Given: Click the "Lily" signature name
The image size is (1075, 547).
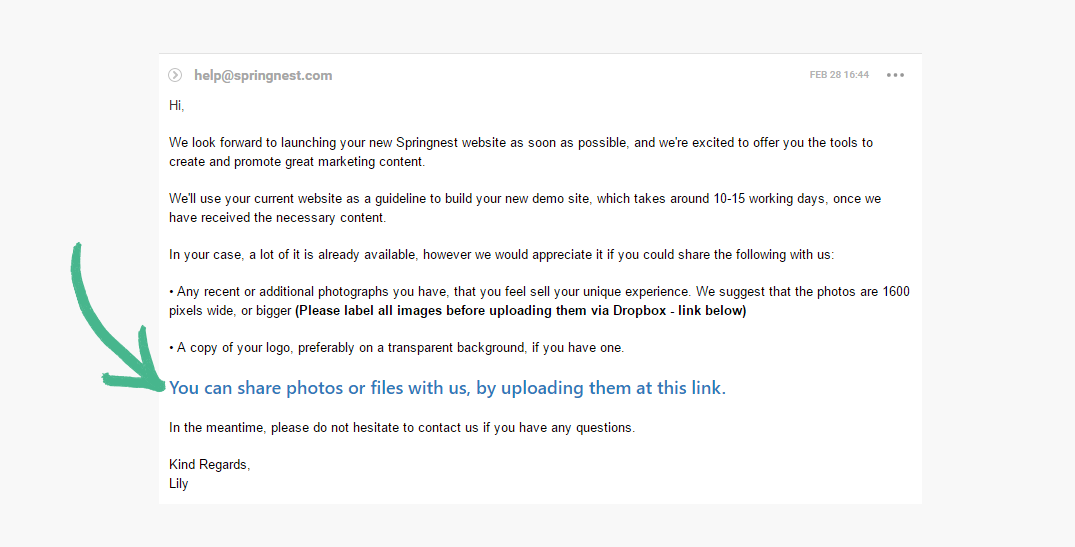Looking at the screenshot, I should coord(179,484).
